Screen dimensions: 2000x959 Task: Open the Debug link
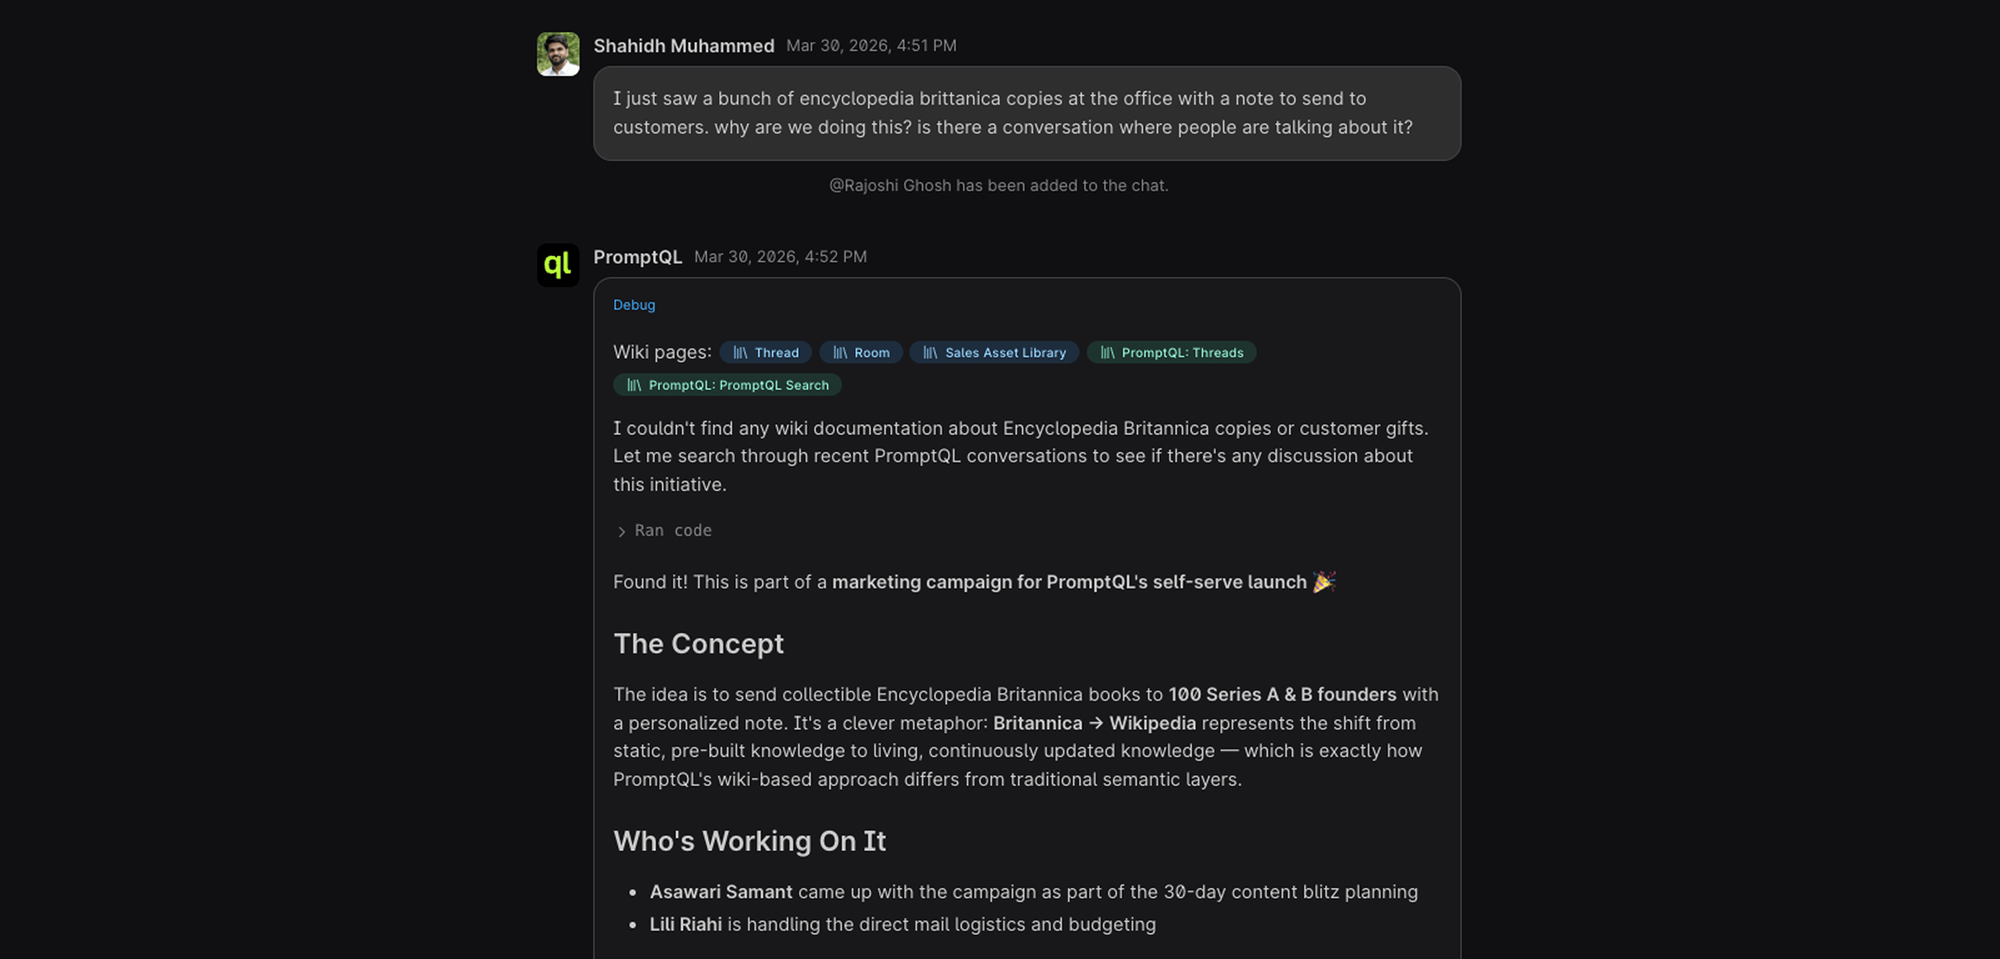point(634,305)
